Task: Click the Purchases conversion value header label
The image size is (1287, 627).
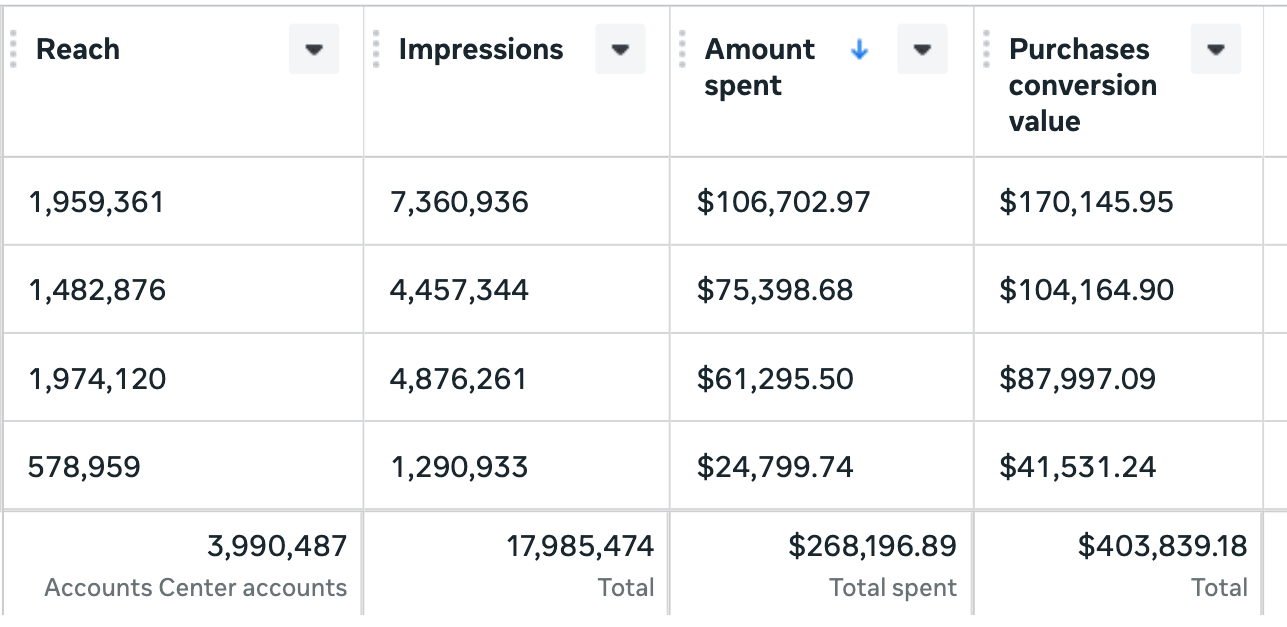Action: [x=1082, y=85]
